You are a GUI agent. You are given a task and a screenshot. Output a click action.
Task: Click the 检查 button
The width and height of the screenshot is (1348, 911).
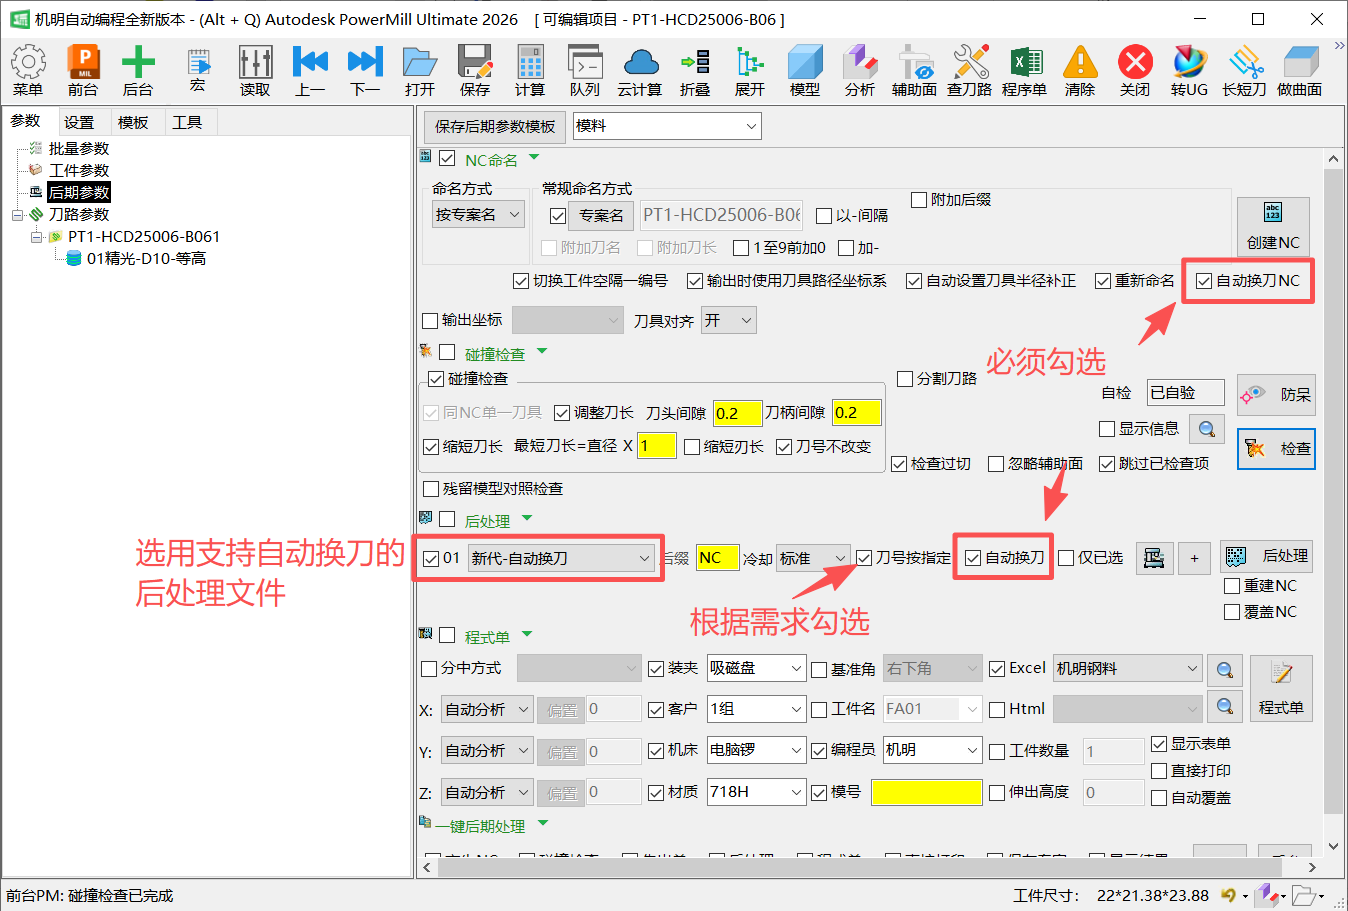click(x=1276, y=449)
